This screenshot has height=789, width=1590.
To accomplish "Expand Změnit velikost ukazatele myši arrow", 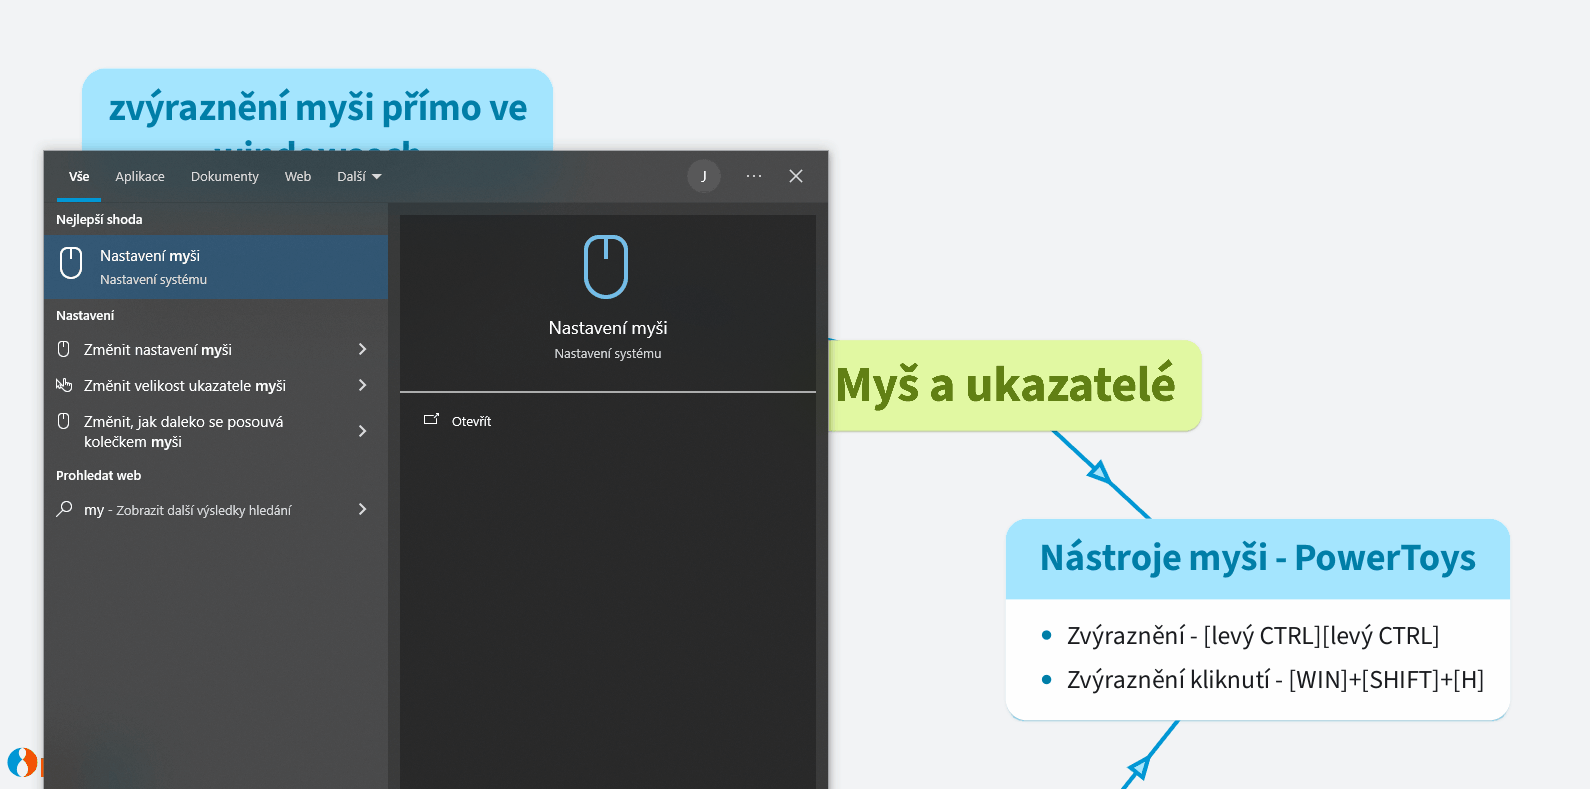I will pos(362,385).
